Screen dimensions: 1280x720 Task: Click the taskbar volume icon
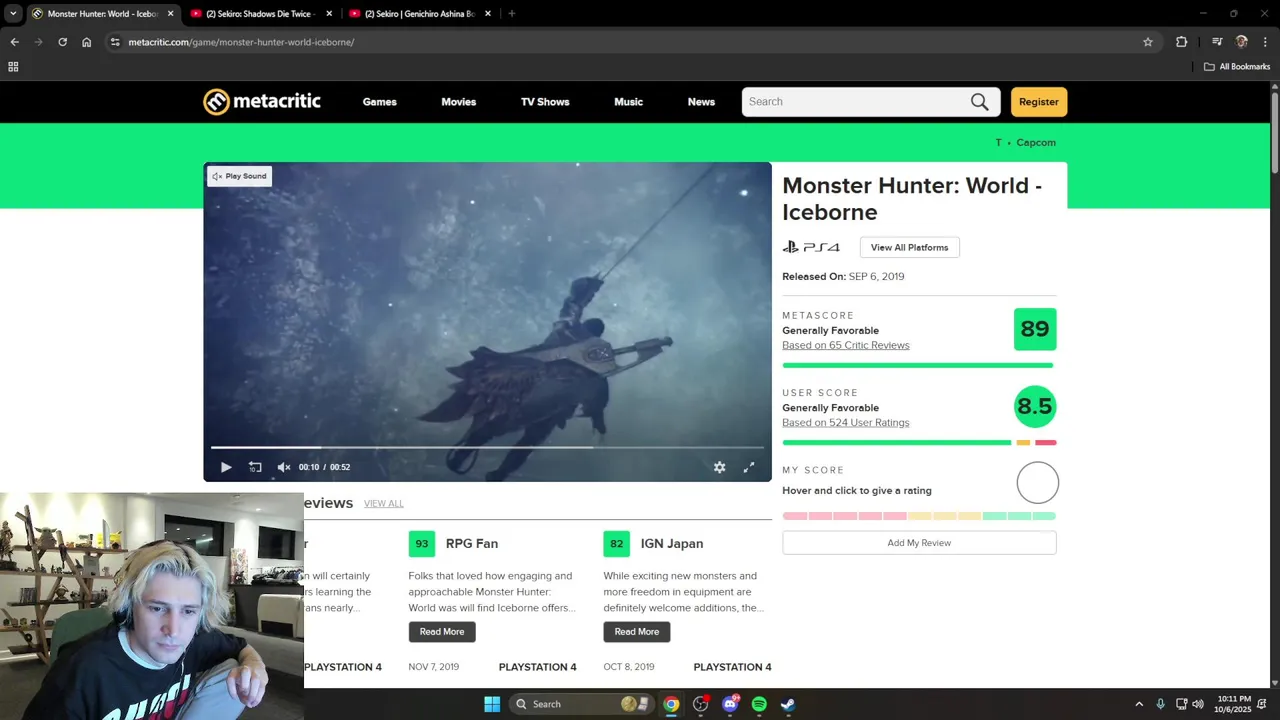[x=1198, y=704]
